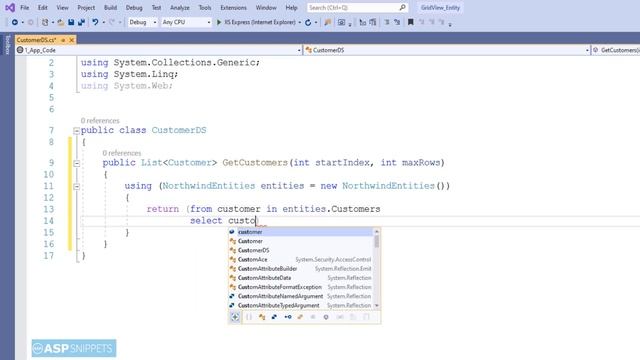Screen dimensions: 640x360
Task: Collapse the GetCustomers method region
Action: tap(76, 163)
